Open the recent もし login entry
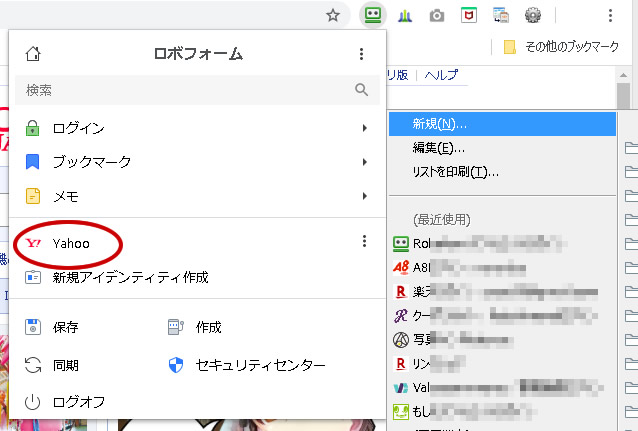Viewport: 638px width, 431px height. coord(503,411)
